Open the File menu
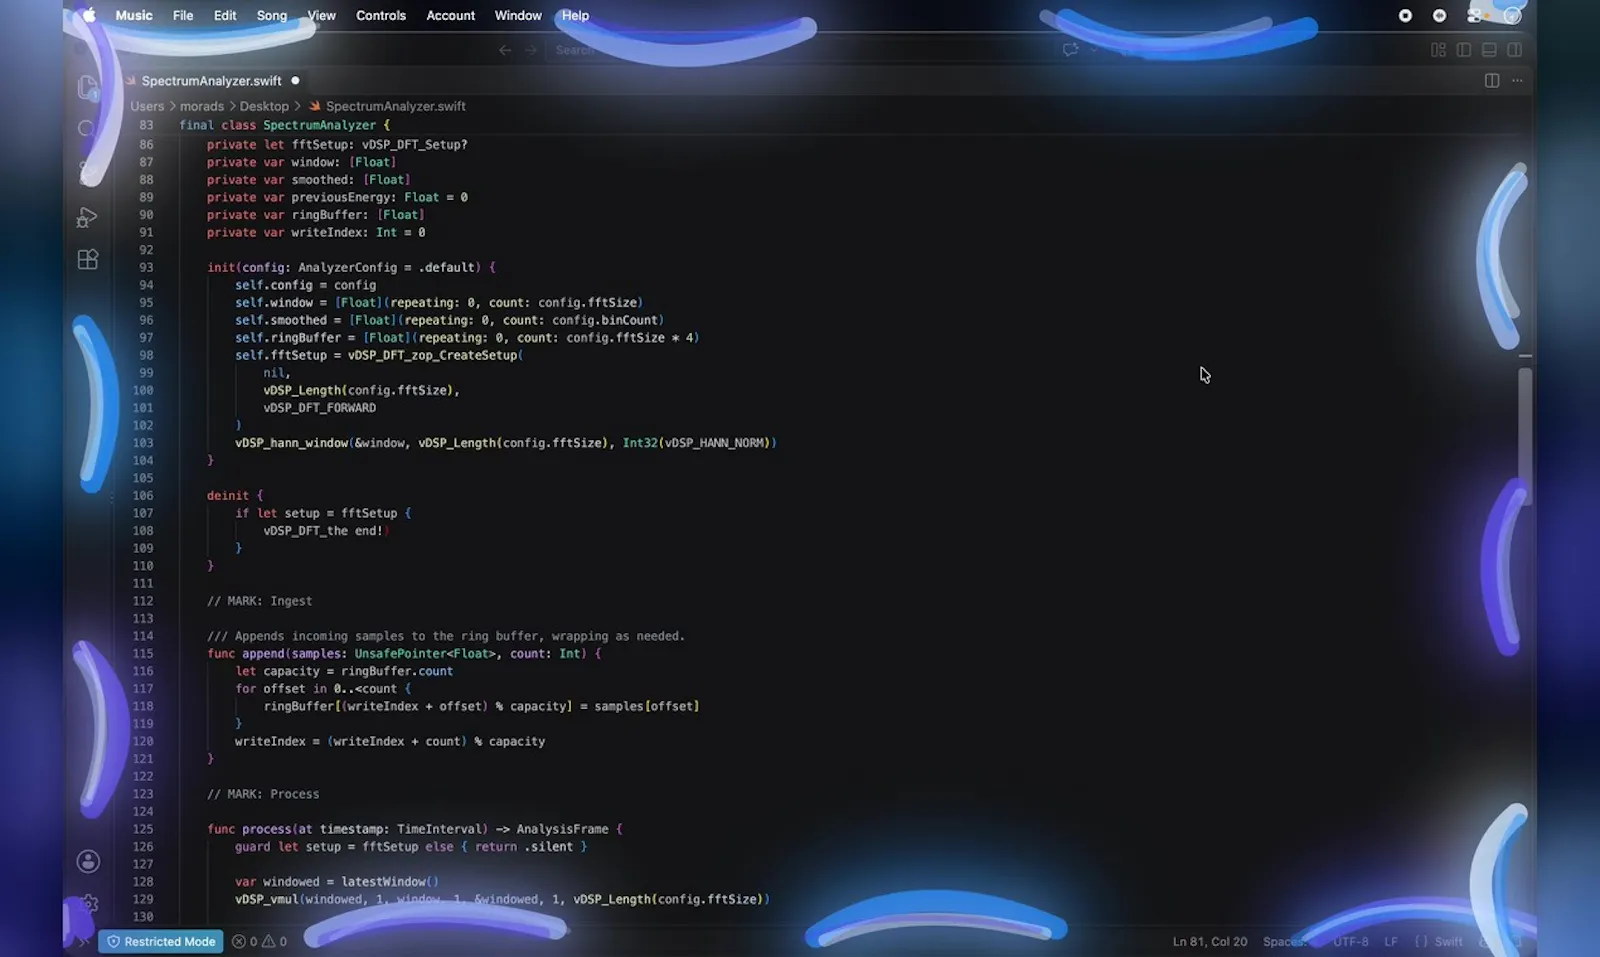Viewport: 1600px width, 957px height. click(183, 15)
